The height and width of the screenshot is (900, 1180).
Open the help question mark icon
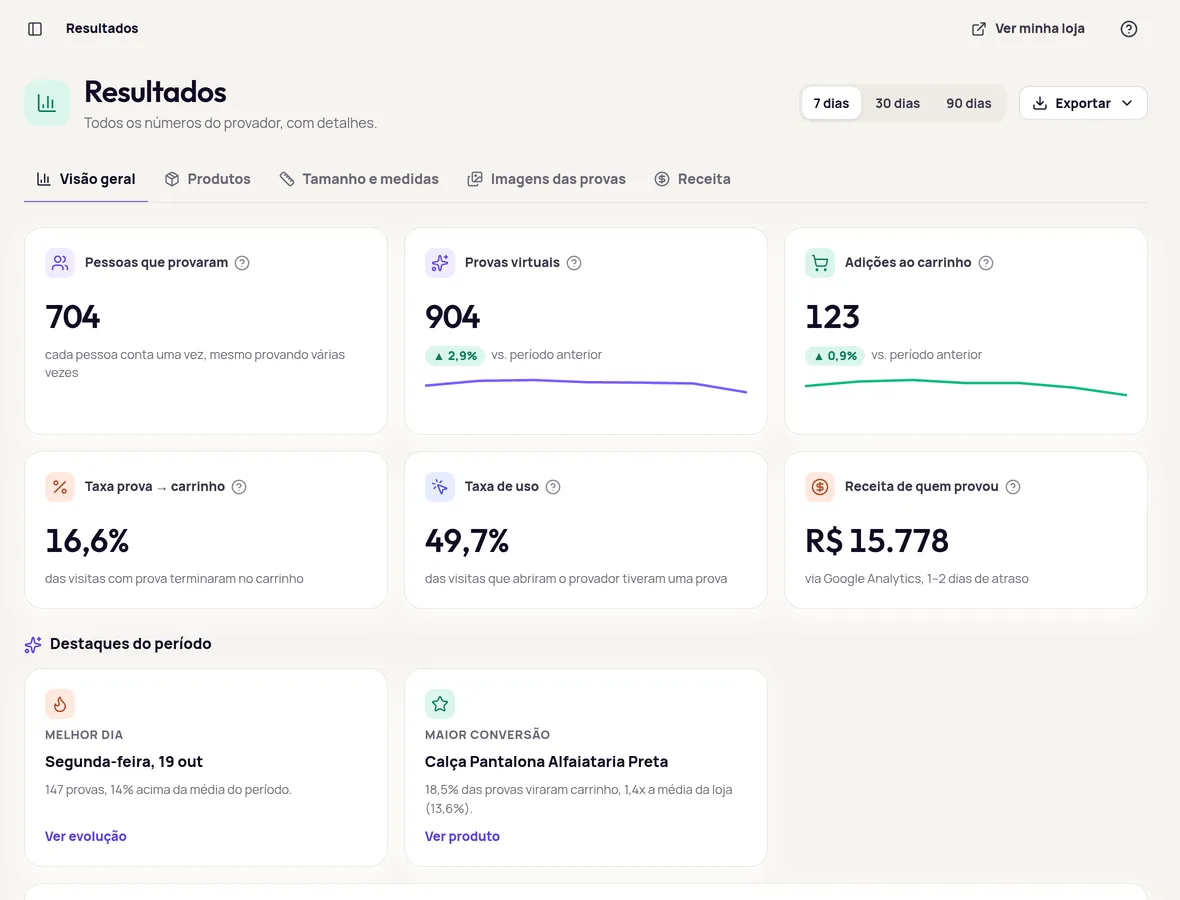point(1128,29)
